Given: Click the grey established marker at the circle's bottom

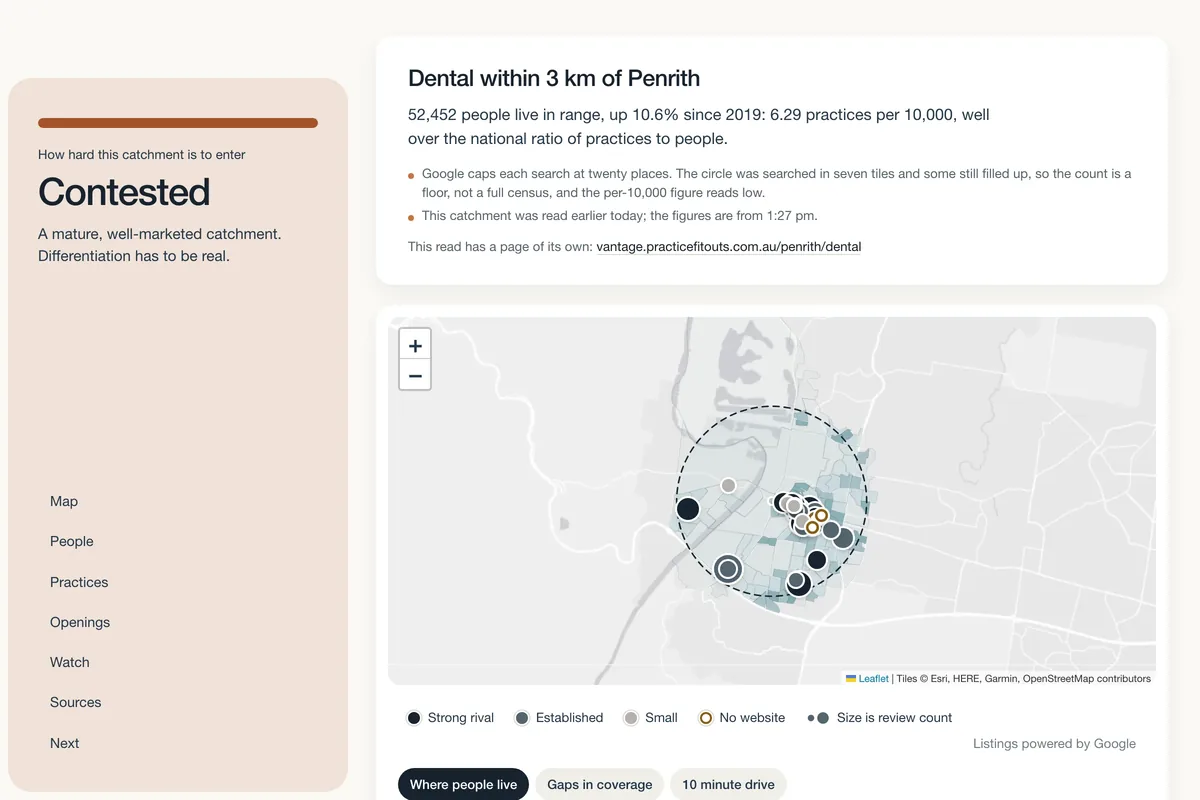Looking at the screenshot, I should [796, 580].
